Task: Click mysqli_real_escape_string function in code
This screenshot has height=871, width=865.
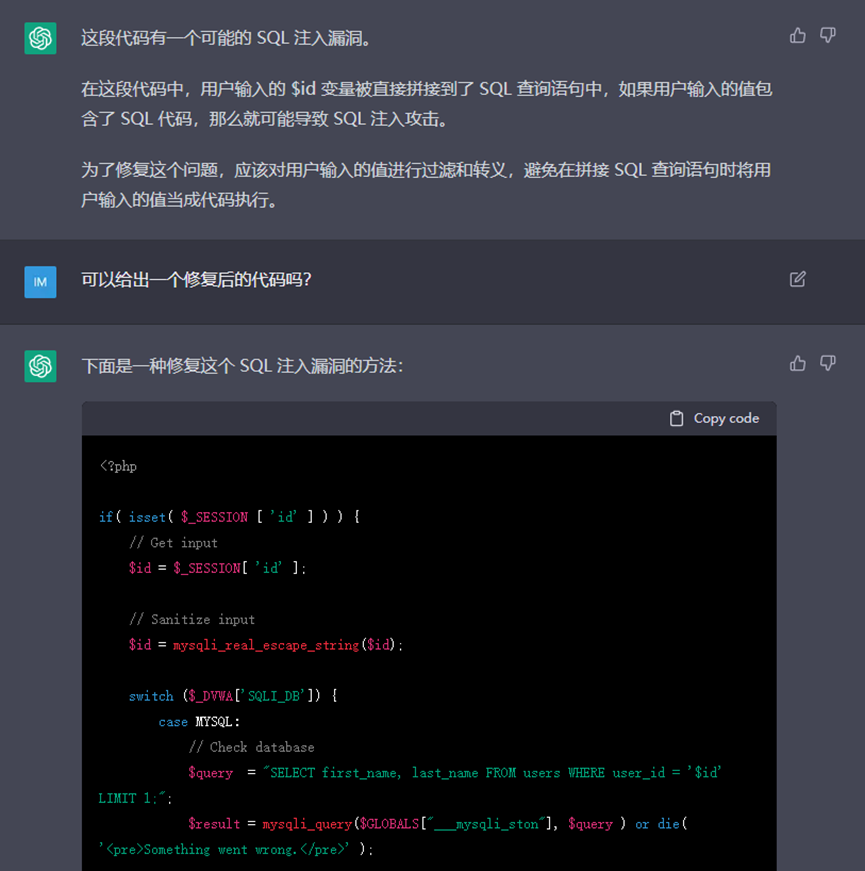Action: pyautogui.click(x=265, y=645)
